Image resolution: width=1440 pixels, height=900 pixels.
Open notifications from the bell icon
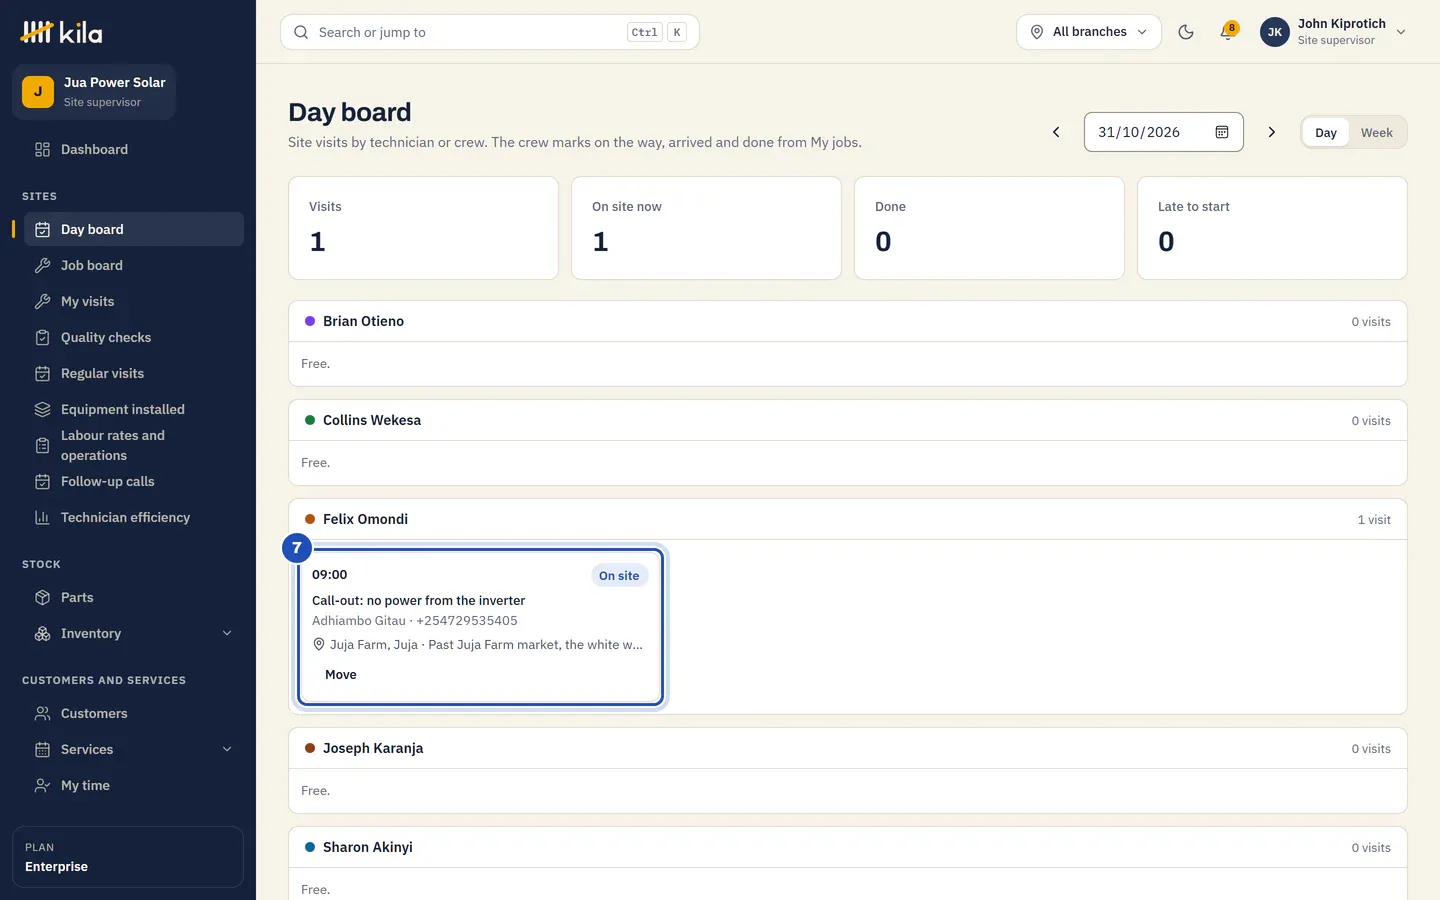pyautogui.click(x=1228, y=32)
